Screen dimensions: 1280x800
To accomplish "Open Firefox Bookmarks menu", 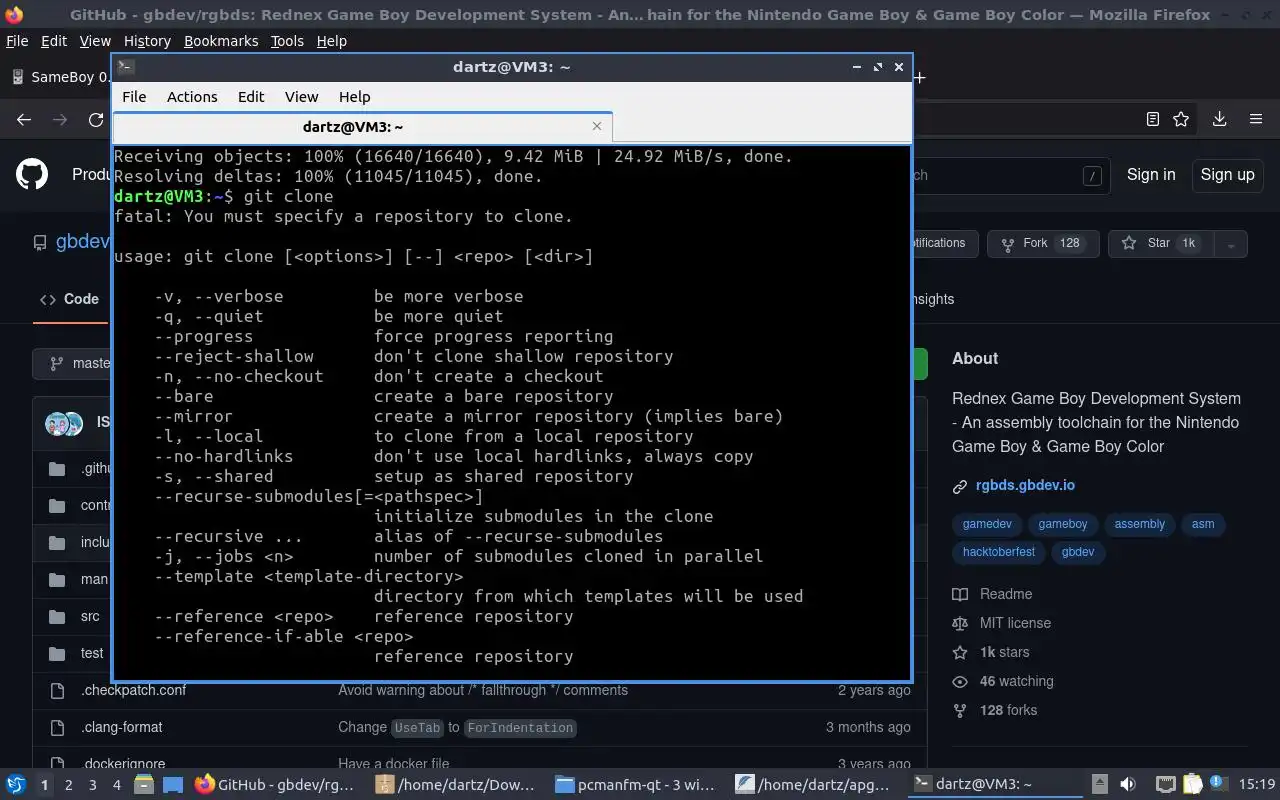I will (221, 41).
